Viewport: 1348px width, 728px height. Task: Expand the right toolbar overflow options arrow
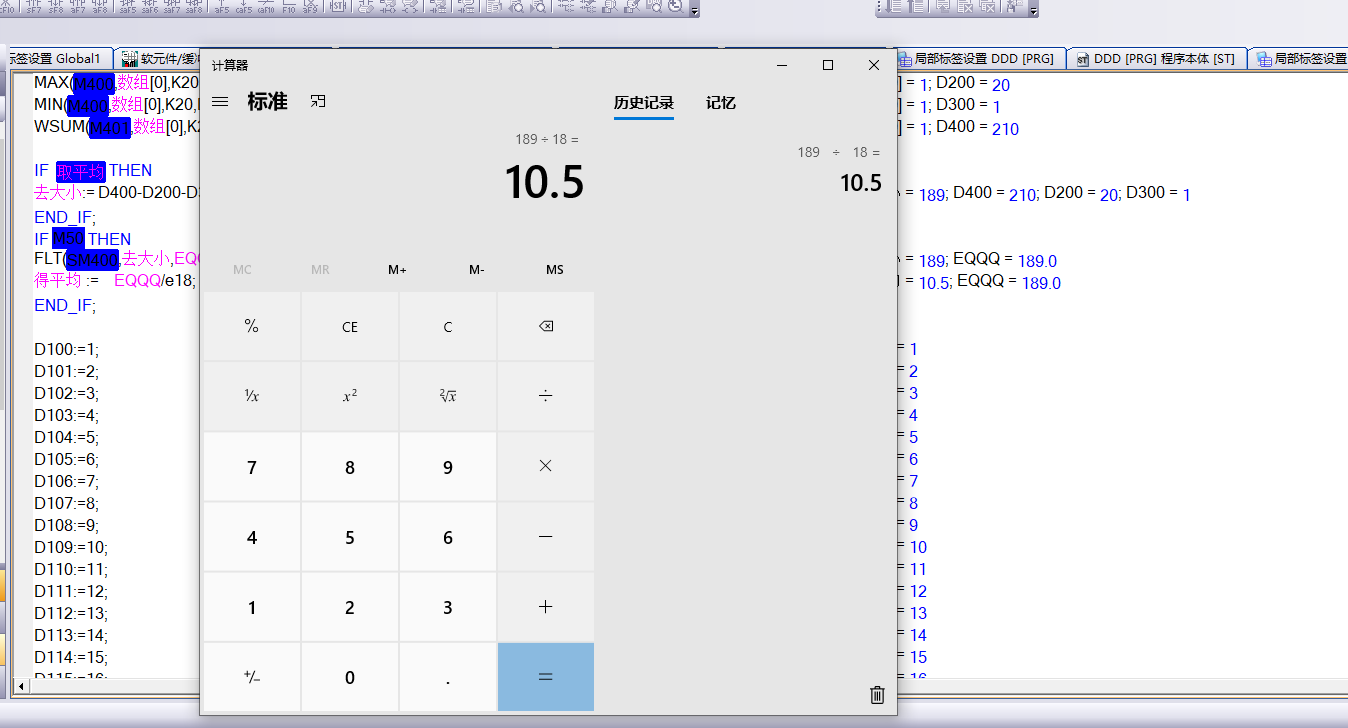pyautogui.click(x=1034, y=10)
